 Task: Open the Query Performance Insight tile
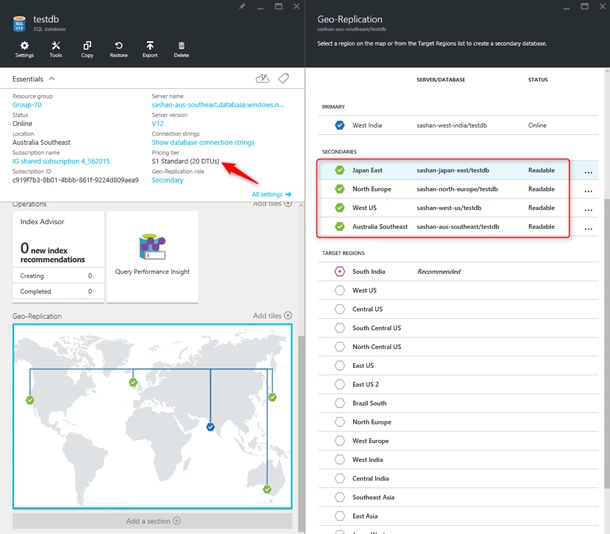click(x=152, y=257)
